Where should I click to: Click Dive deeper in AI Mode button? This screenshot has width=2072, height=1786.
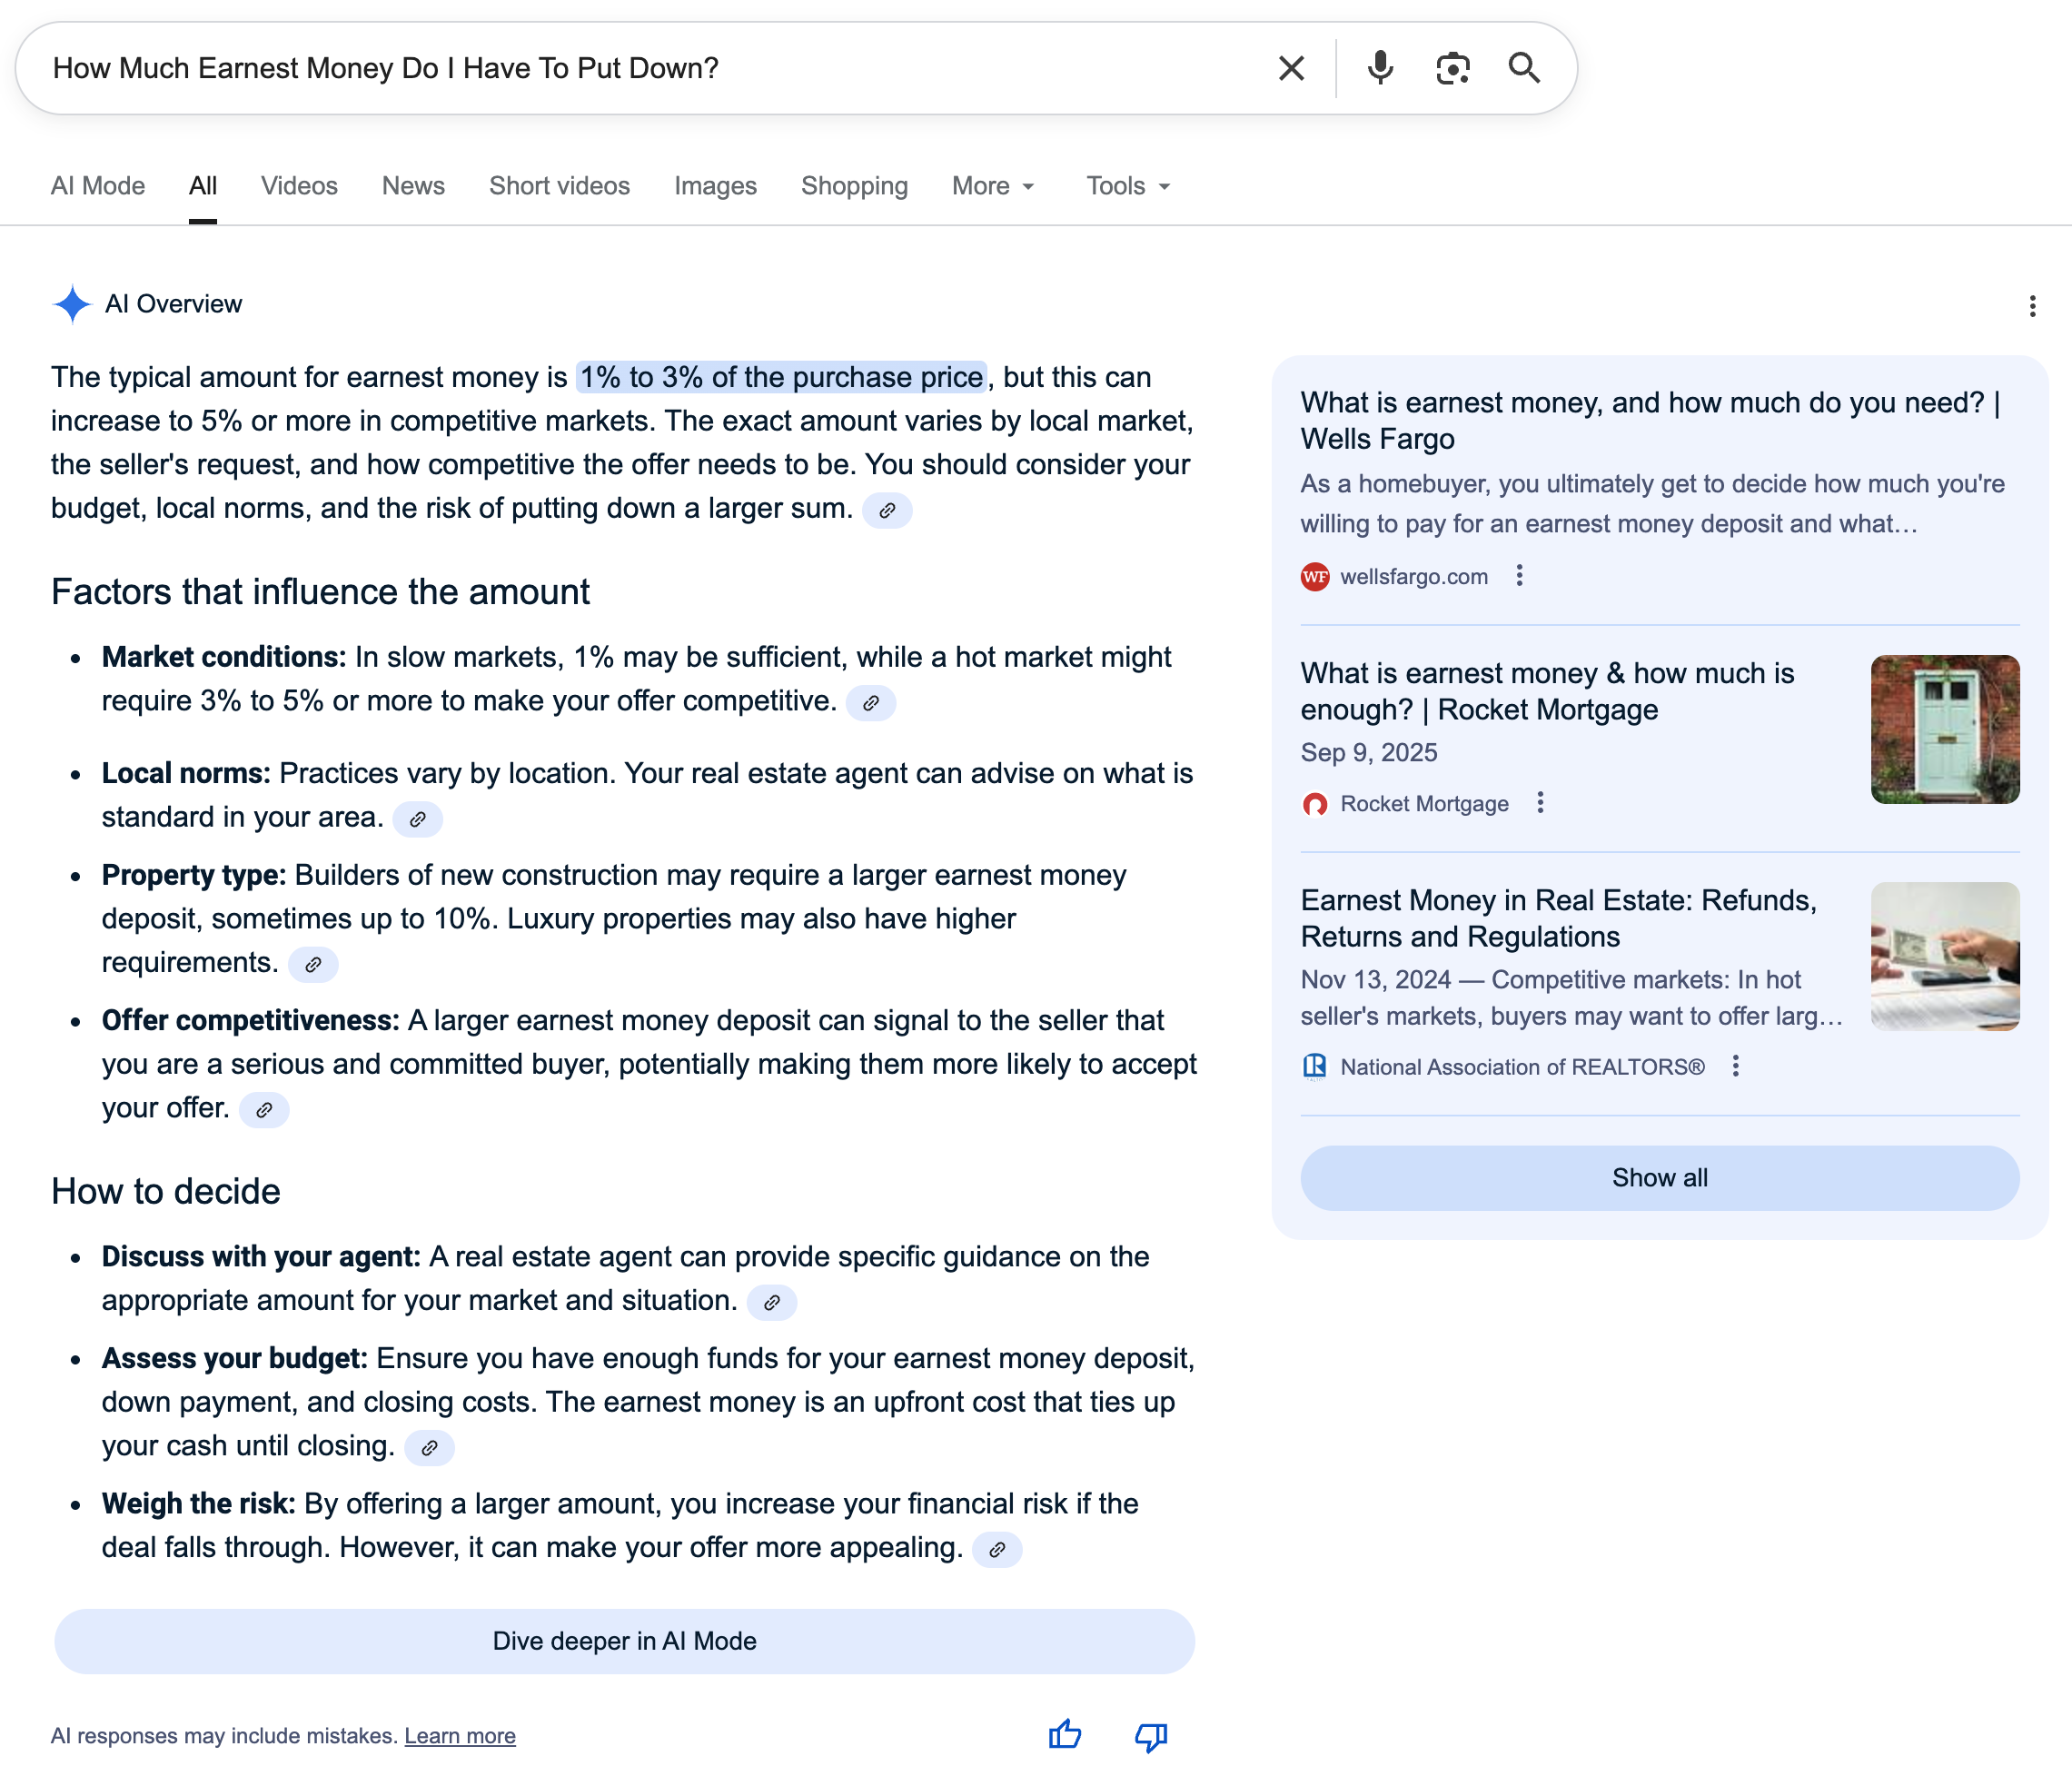tap(624, 1641)
